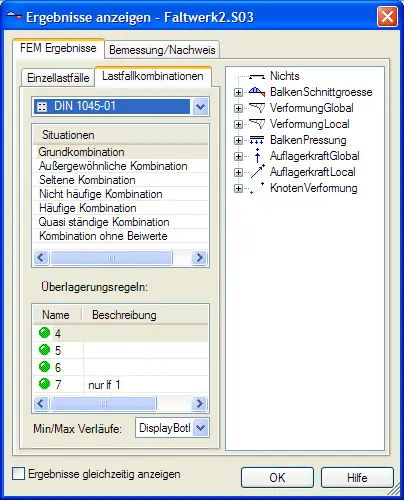
Task: Choose the BalkenPressung load icon
Action: (x=257, y=140)
